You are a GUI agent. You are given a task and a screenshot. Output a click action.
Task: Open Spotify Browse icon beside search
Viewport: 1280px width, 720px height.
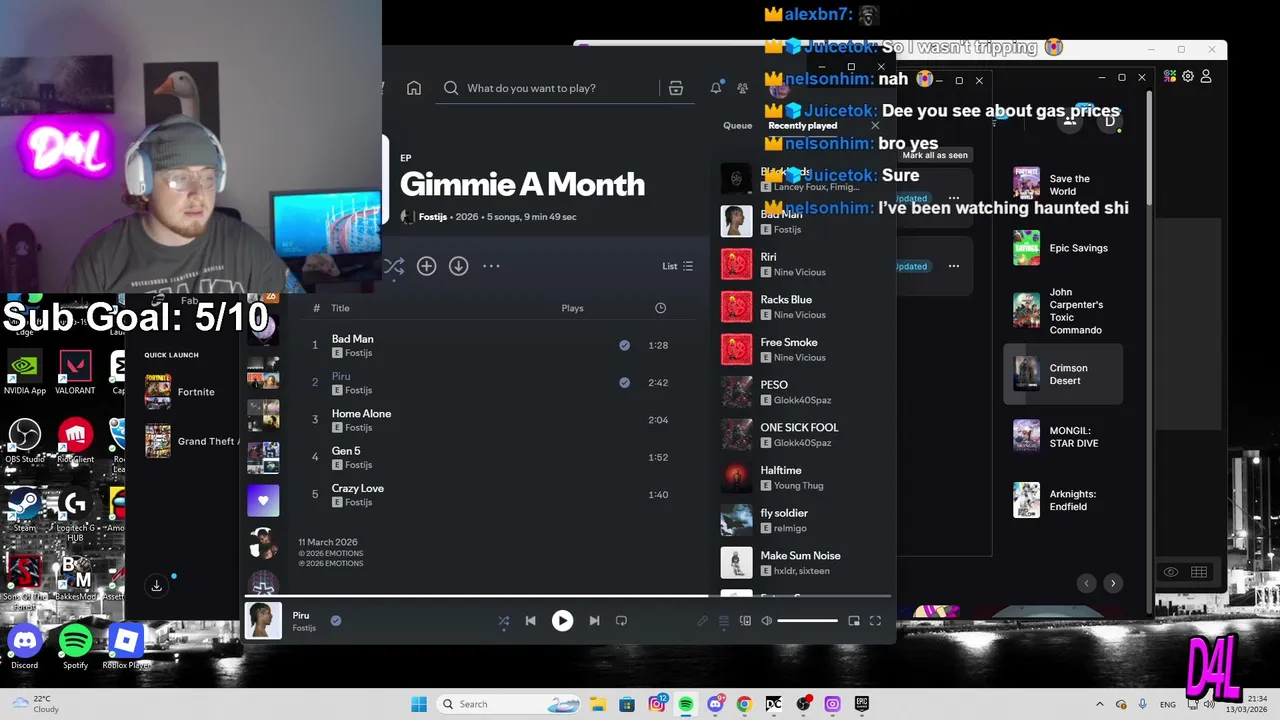[676, 88]
